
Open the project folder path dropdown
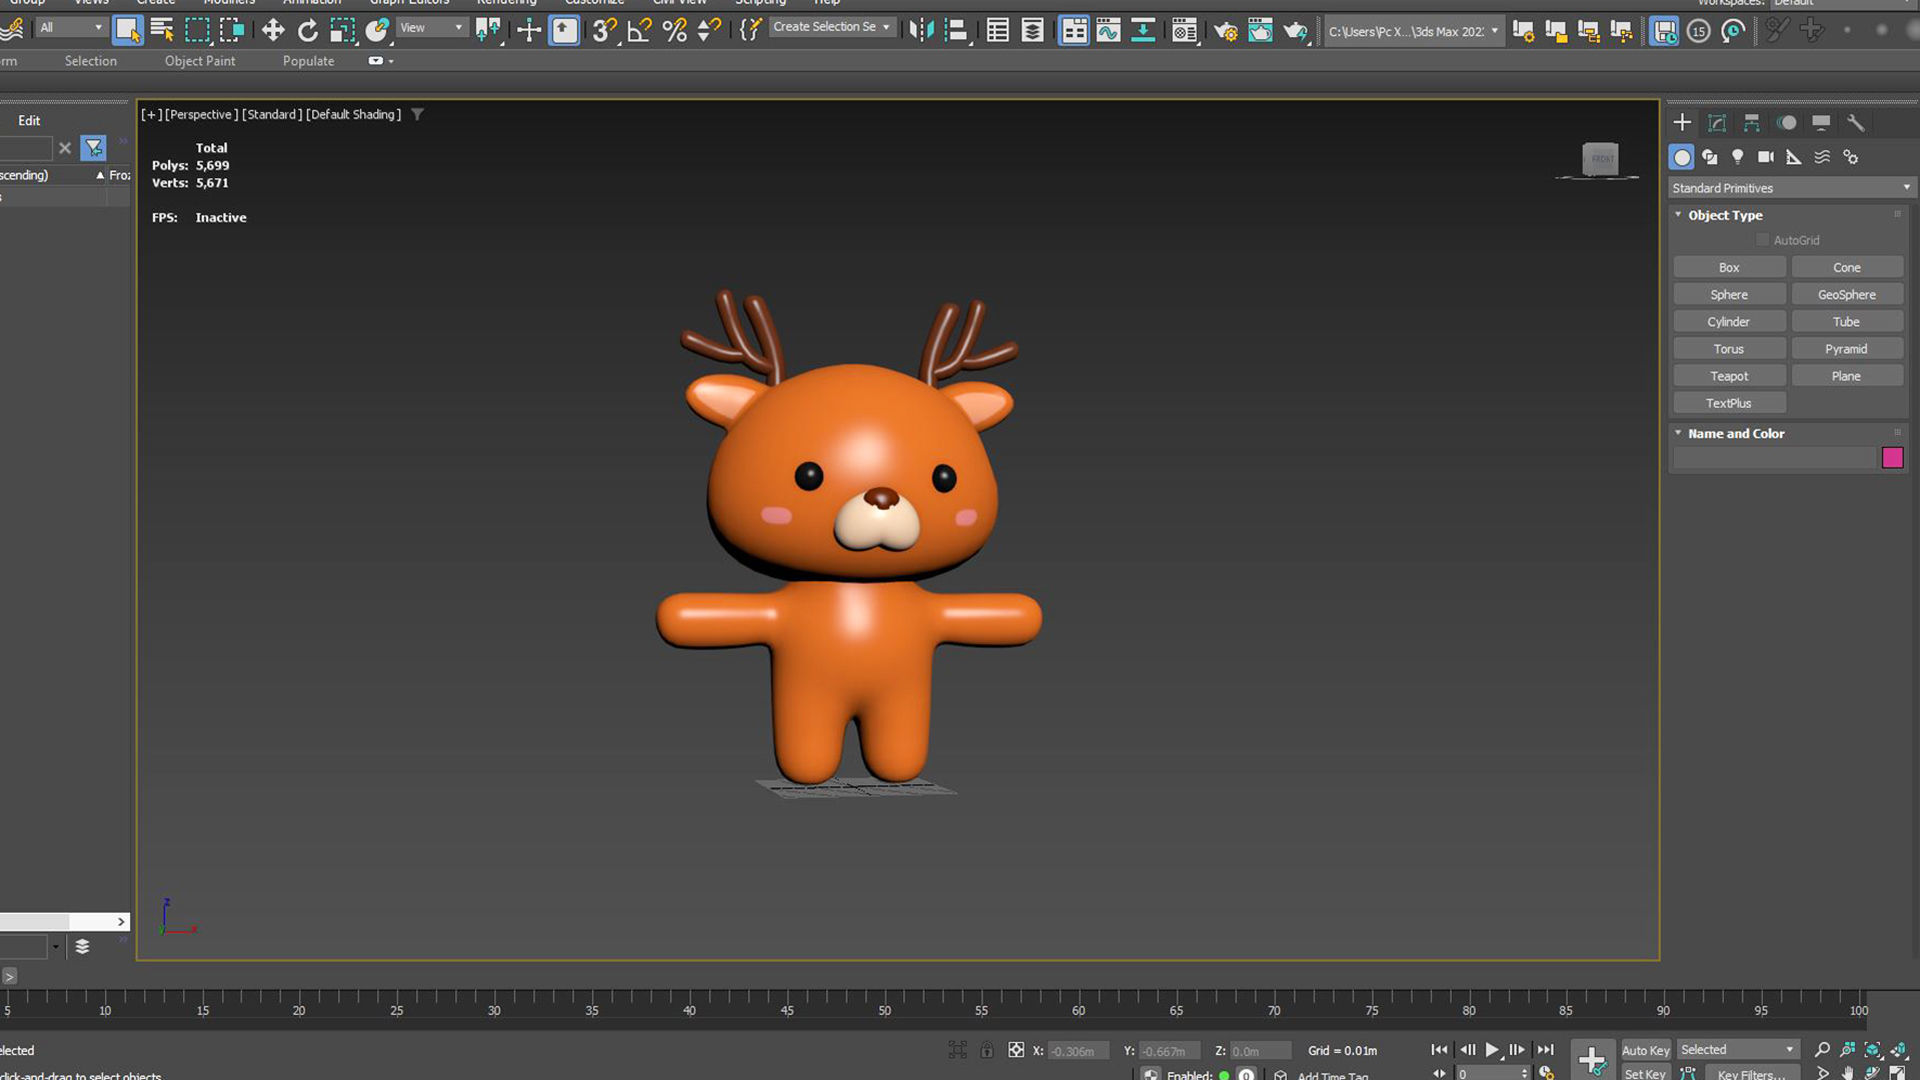[x=1413, y=31]
